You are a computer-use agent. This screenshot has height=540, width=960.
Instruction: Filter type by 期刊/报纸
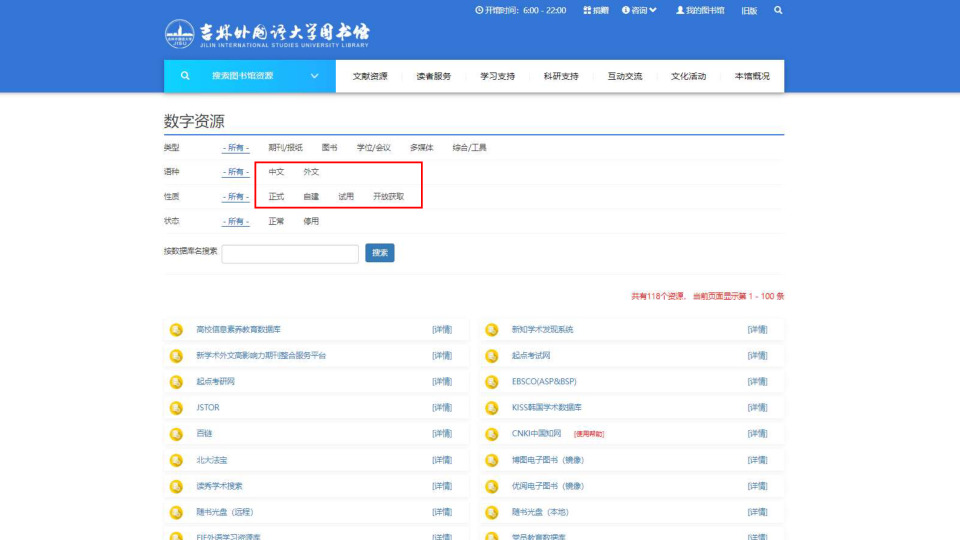point(285,148)
